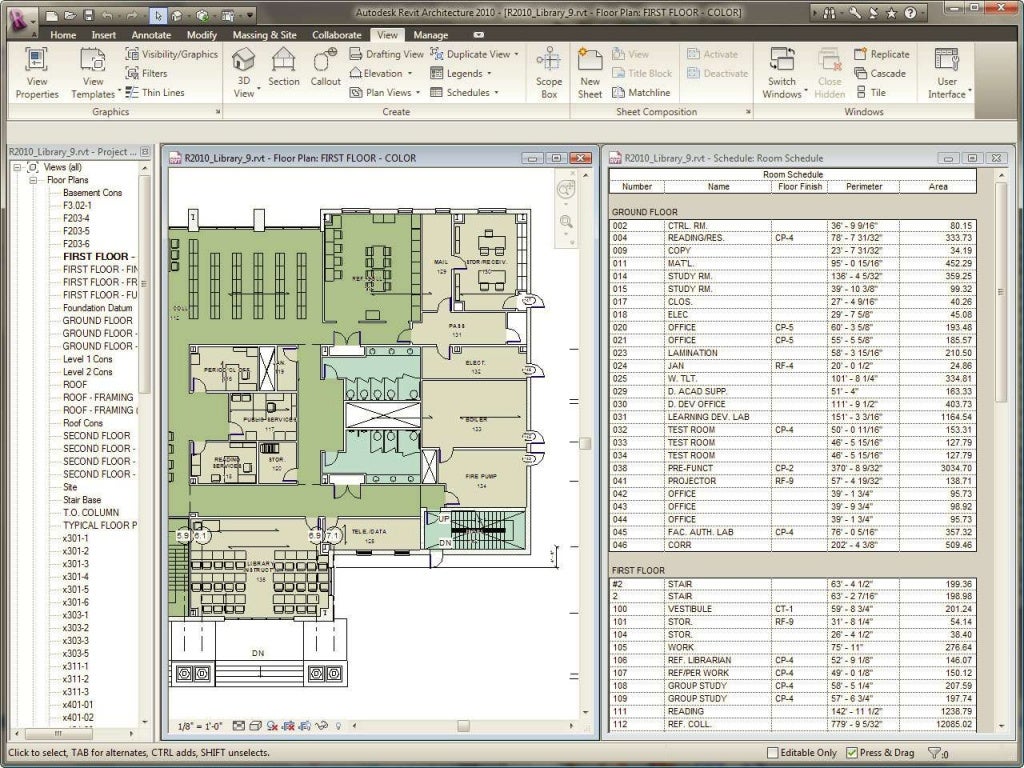1024x768 pixels.
Task: Select the Callout tool
Action: (x=325, y=67)
